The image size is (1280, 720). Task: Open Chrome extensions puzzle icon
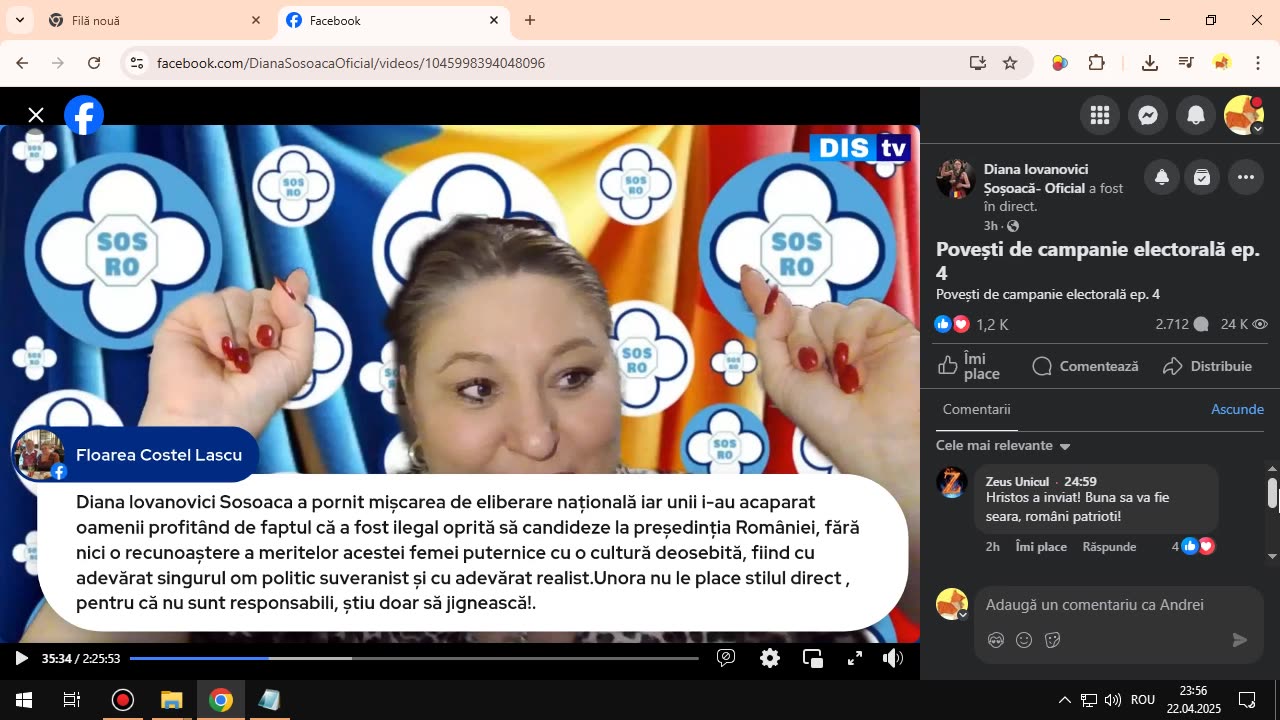tap(1097, 63)
